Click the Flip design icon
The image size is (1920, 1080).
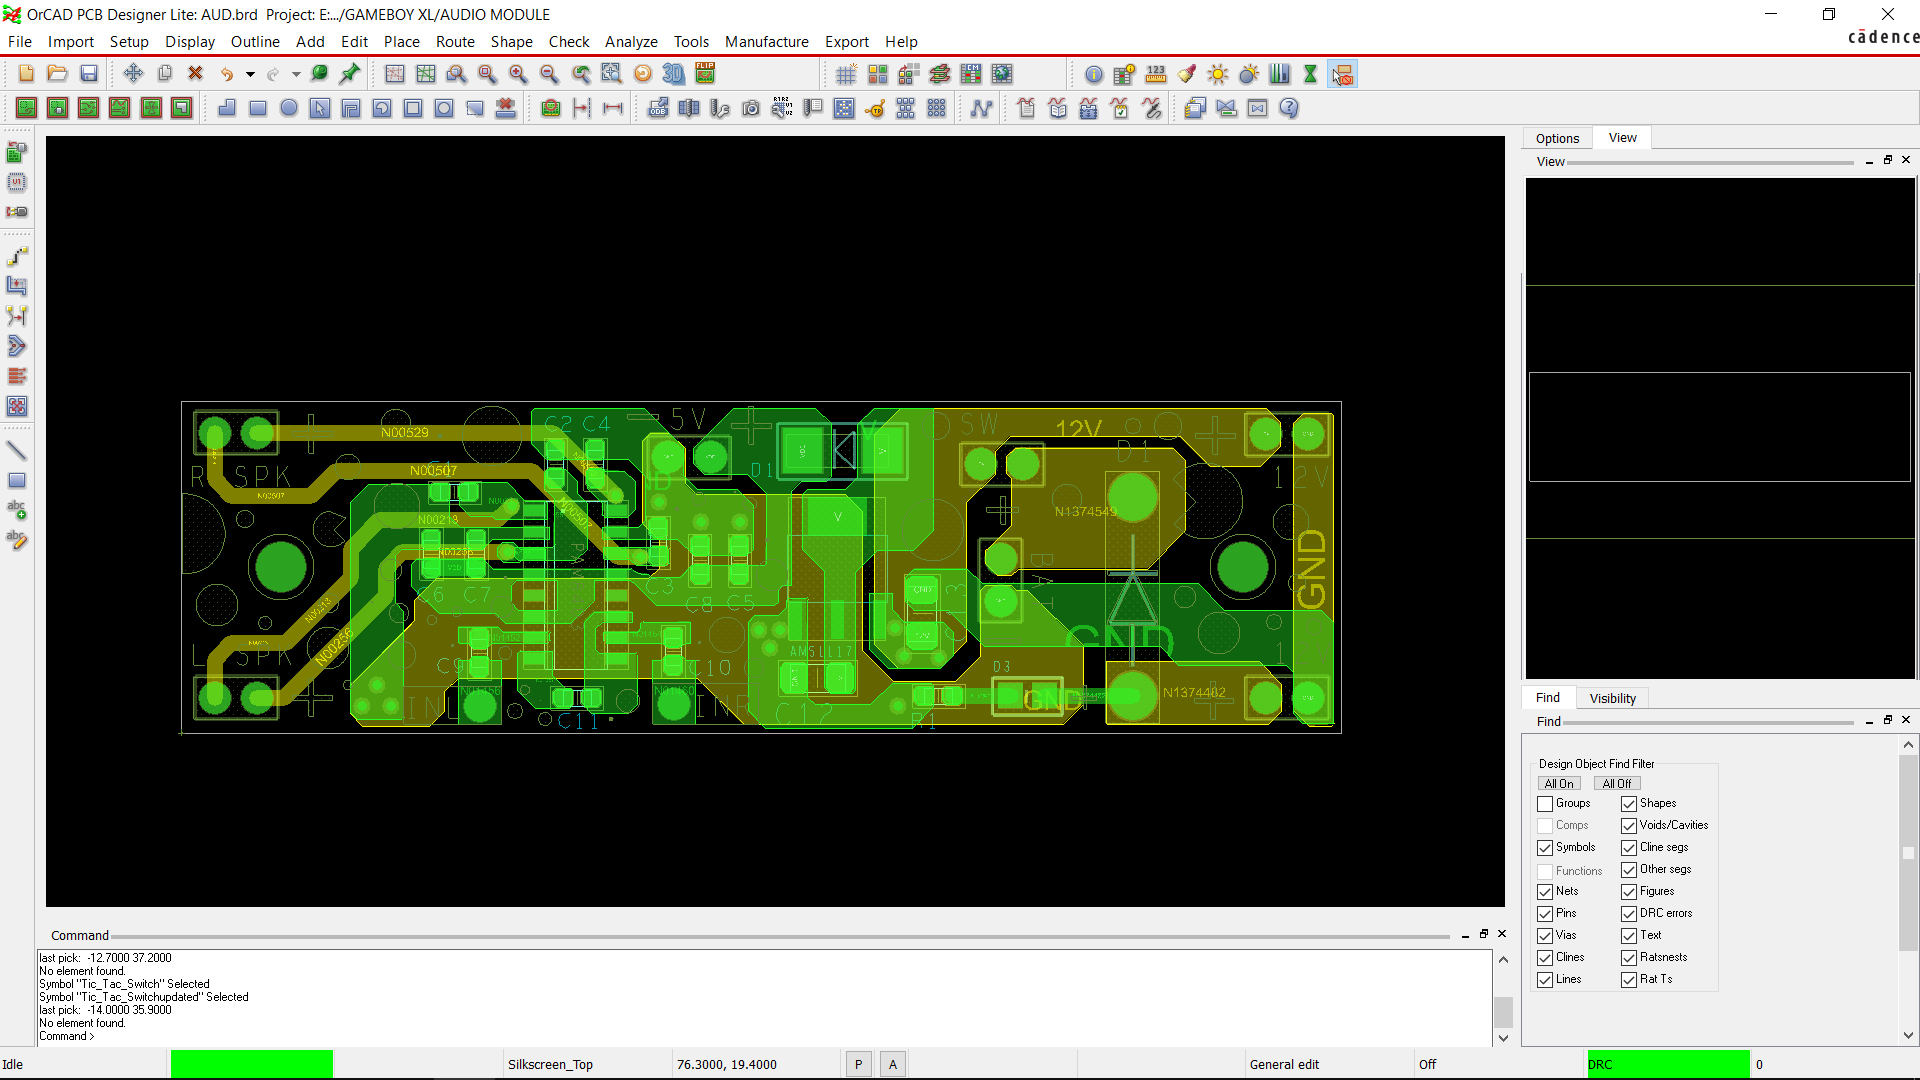point(705,74)
